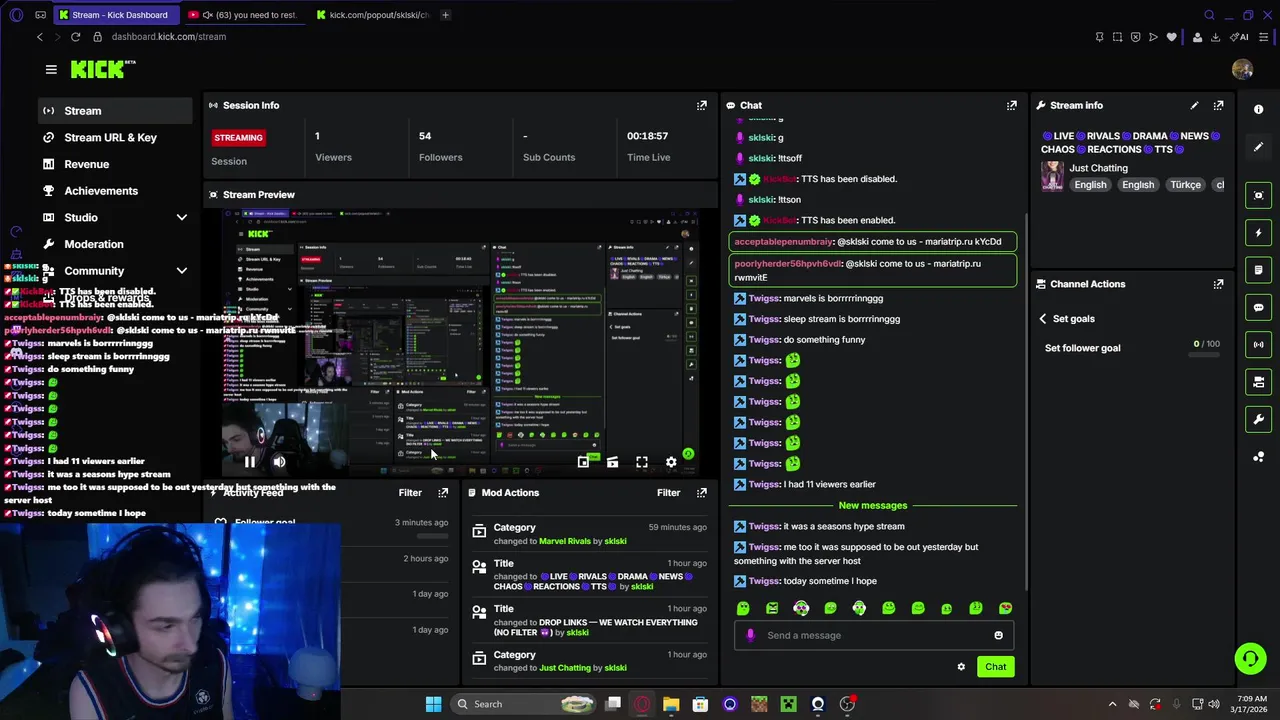Click the Send a message field

click(x=873, y=635)
